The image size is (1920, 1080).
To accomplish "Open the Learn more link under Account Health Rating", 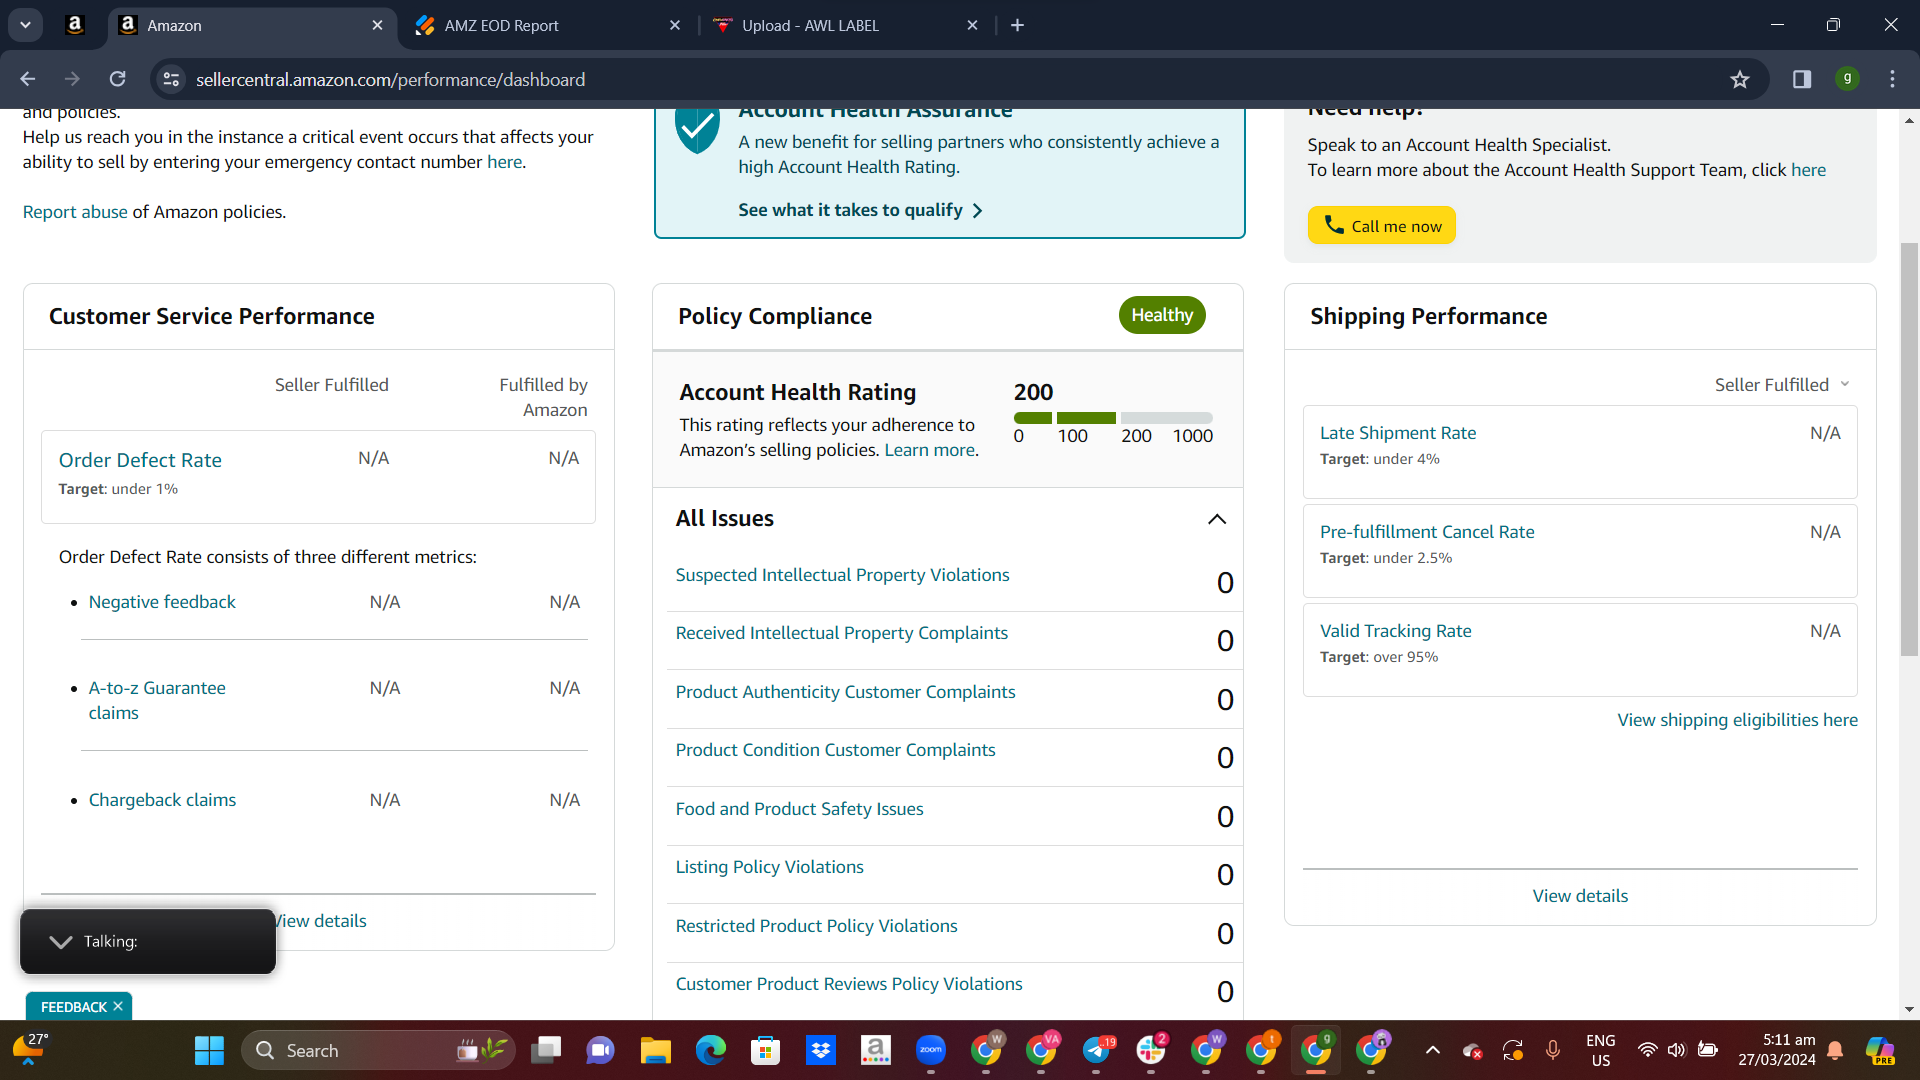I will pyautogui.click(x=929, y=450).
